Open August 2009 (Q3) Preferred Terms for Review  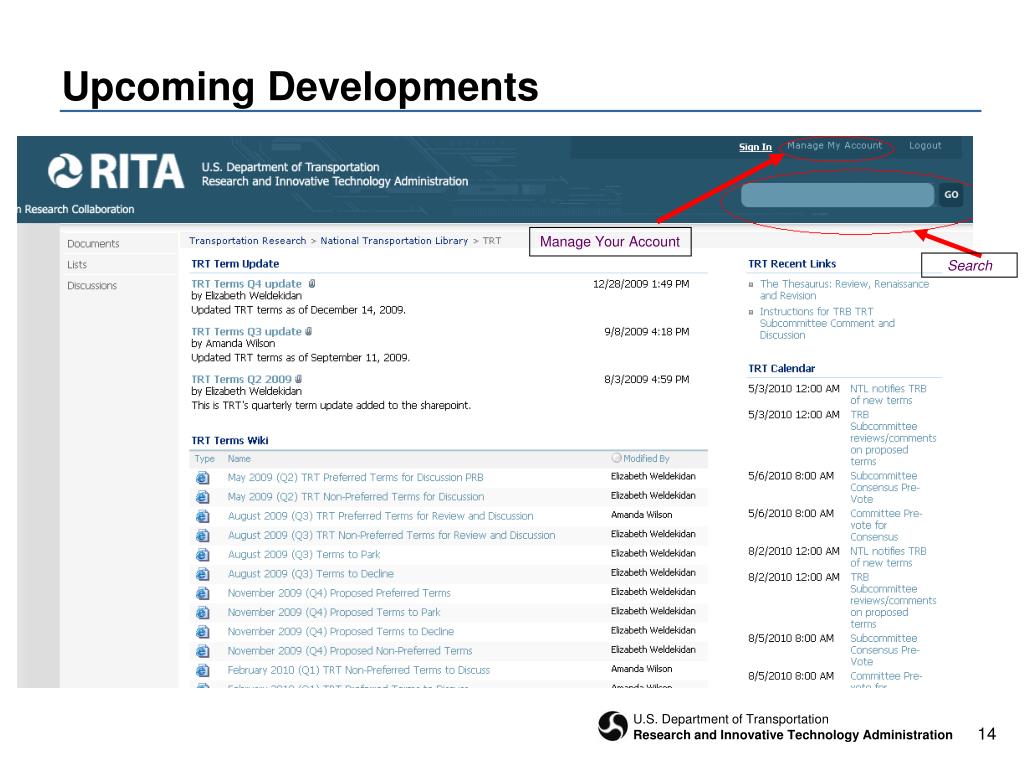click(x=380, y=516)
